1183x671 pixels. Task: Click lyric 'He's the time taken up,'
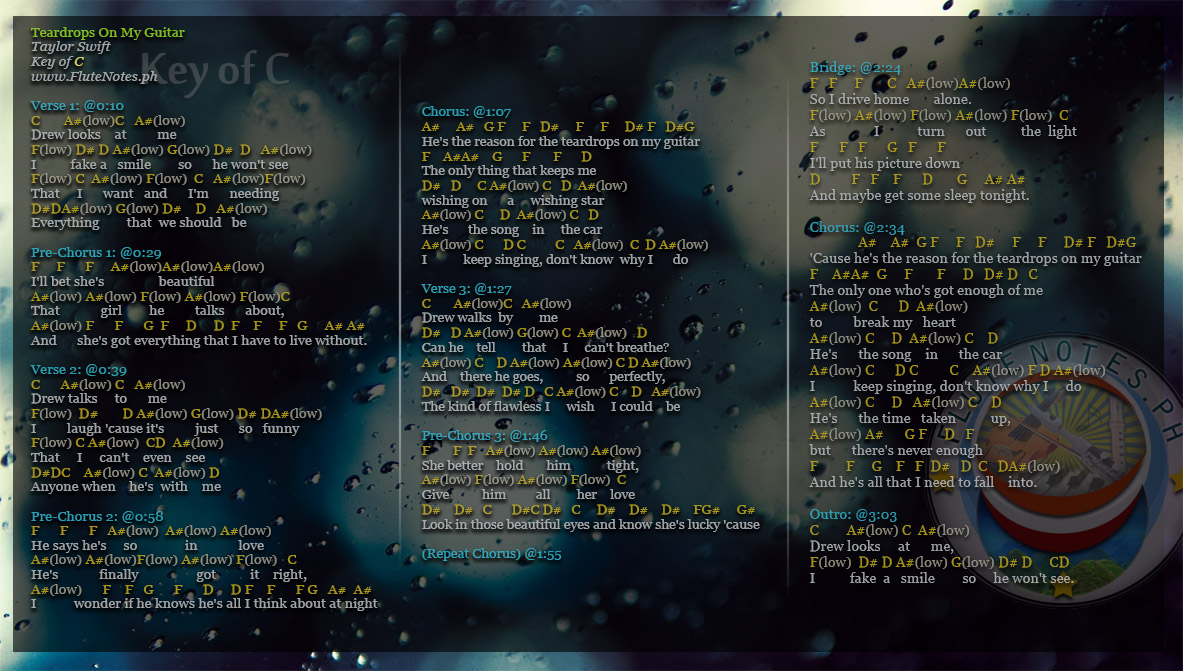(x=910, y=419)
